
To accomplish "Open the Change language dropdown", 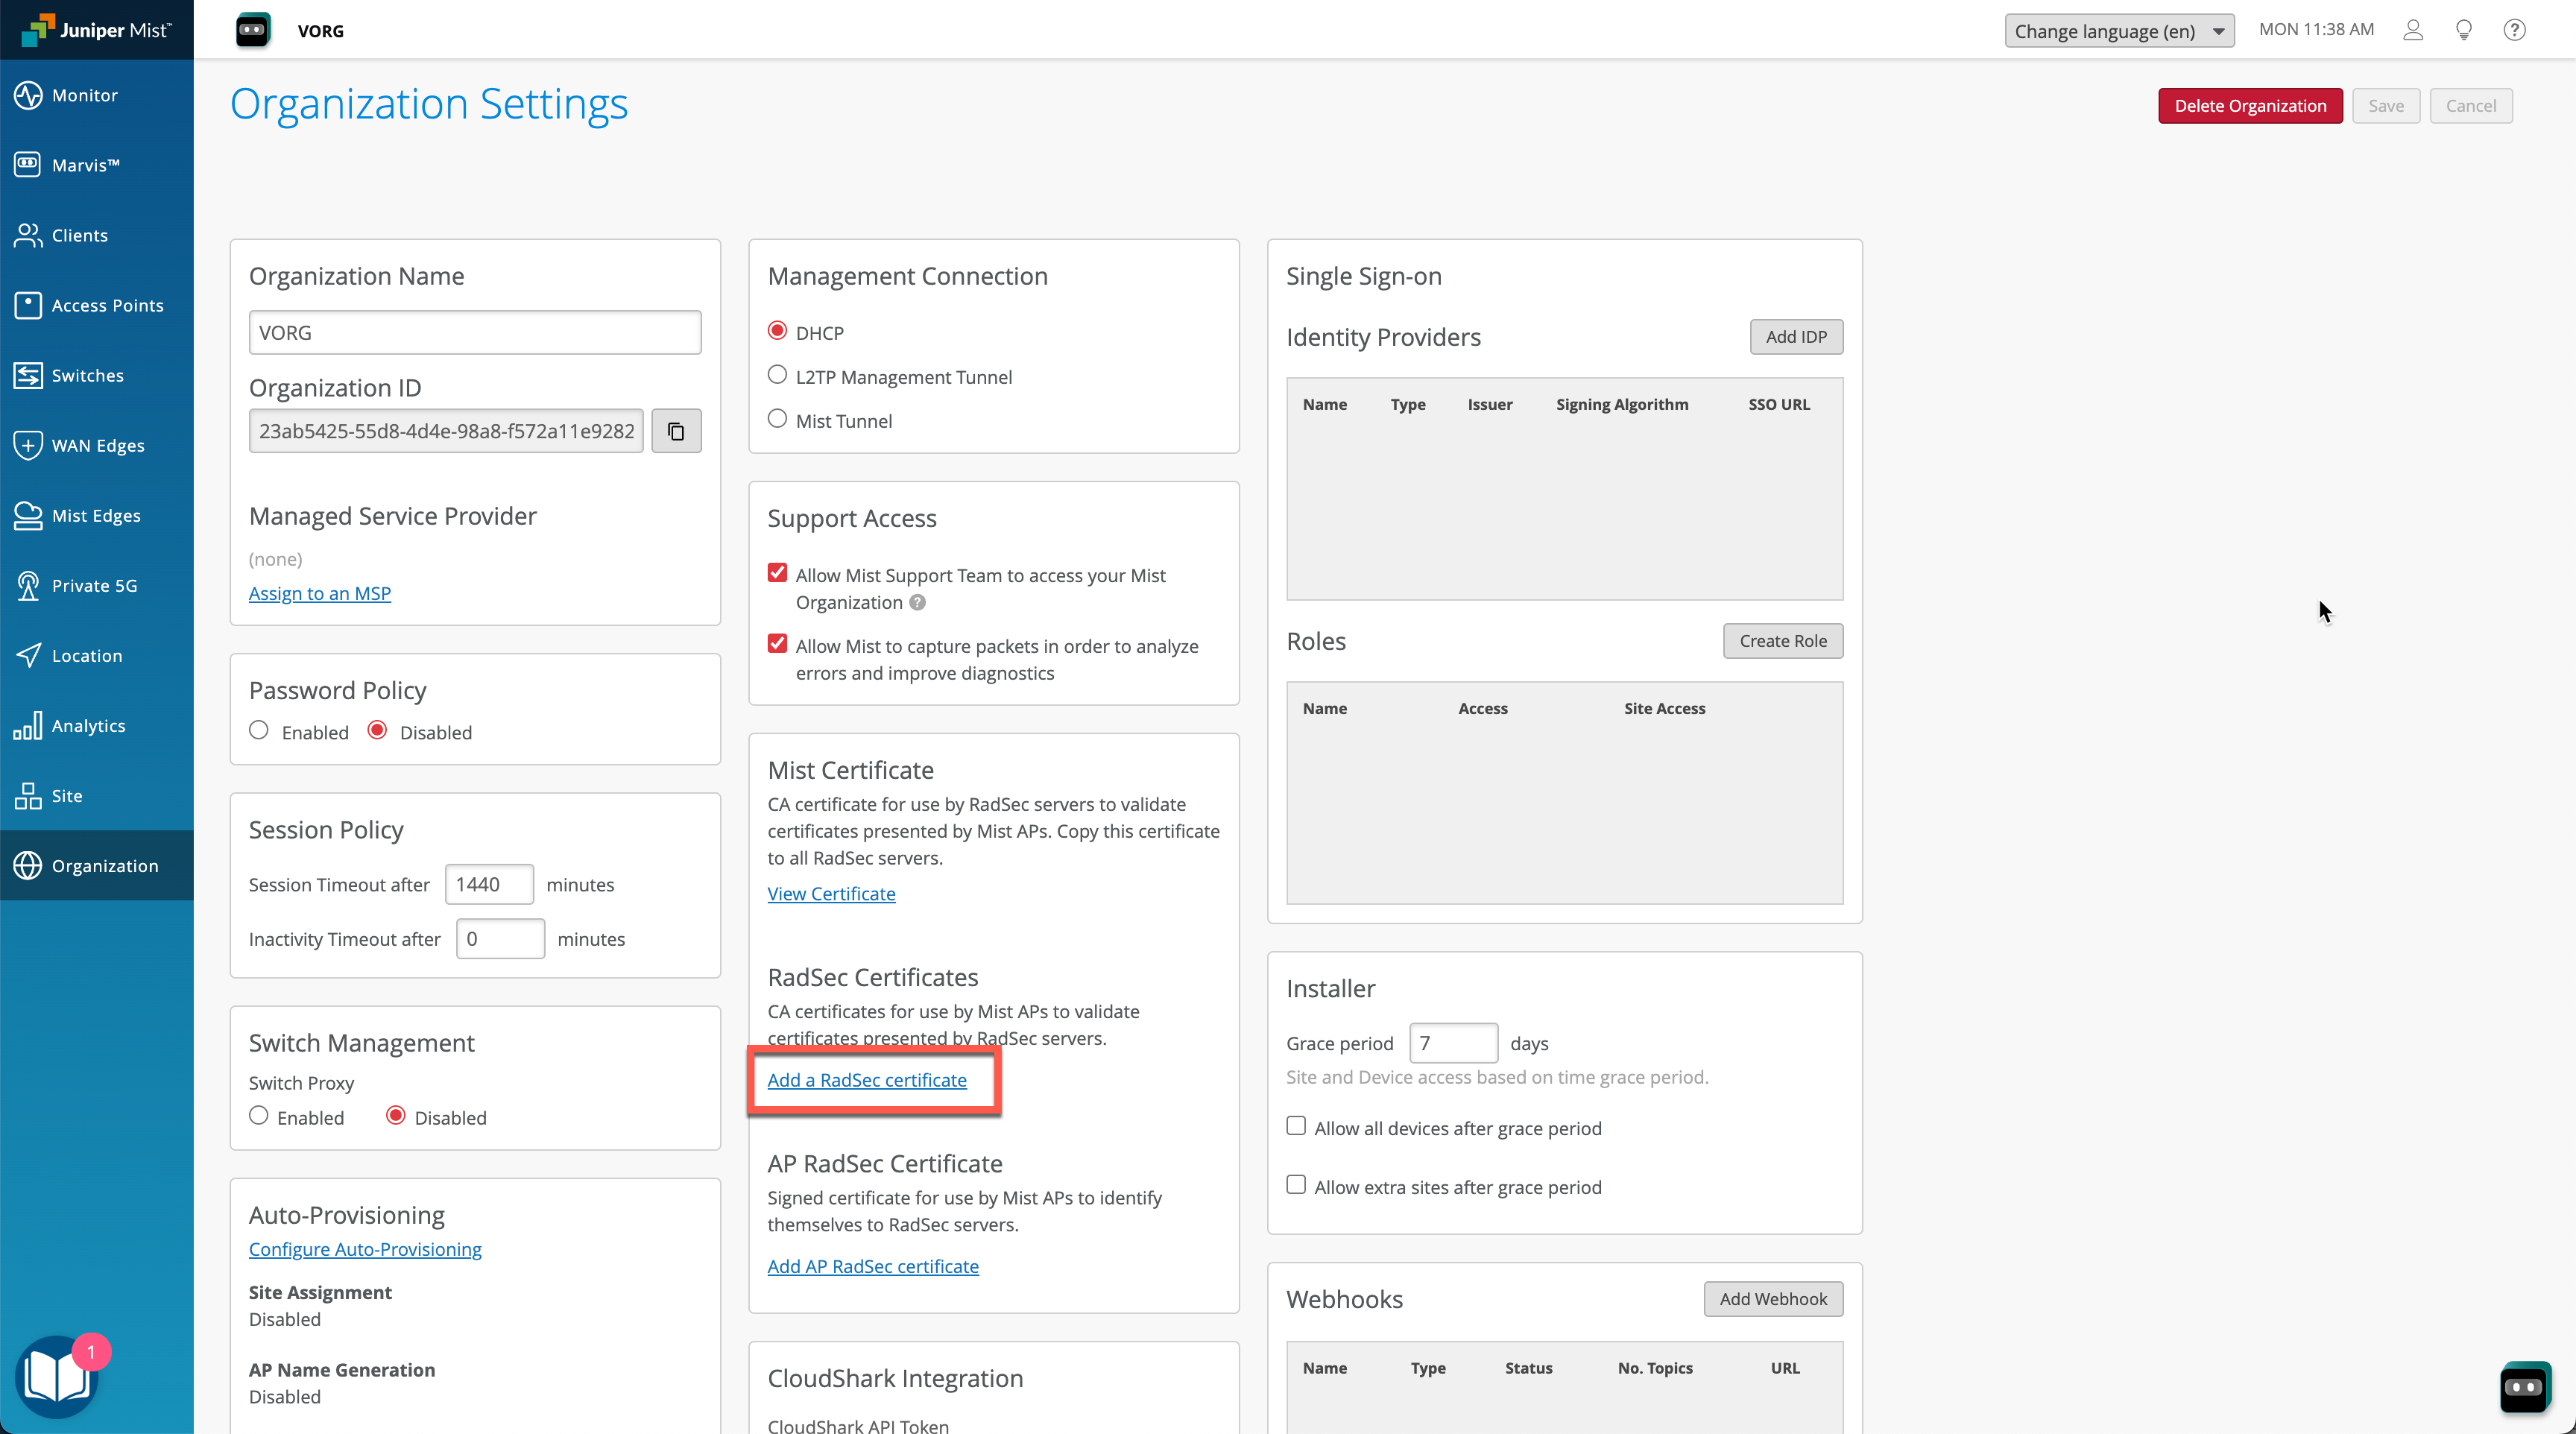I will 2118,31.
